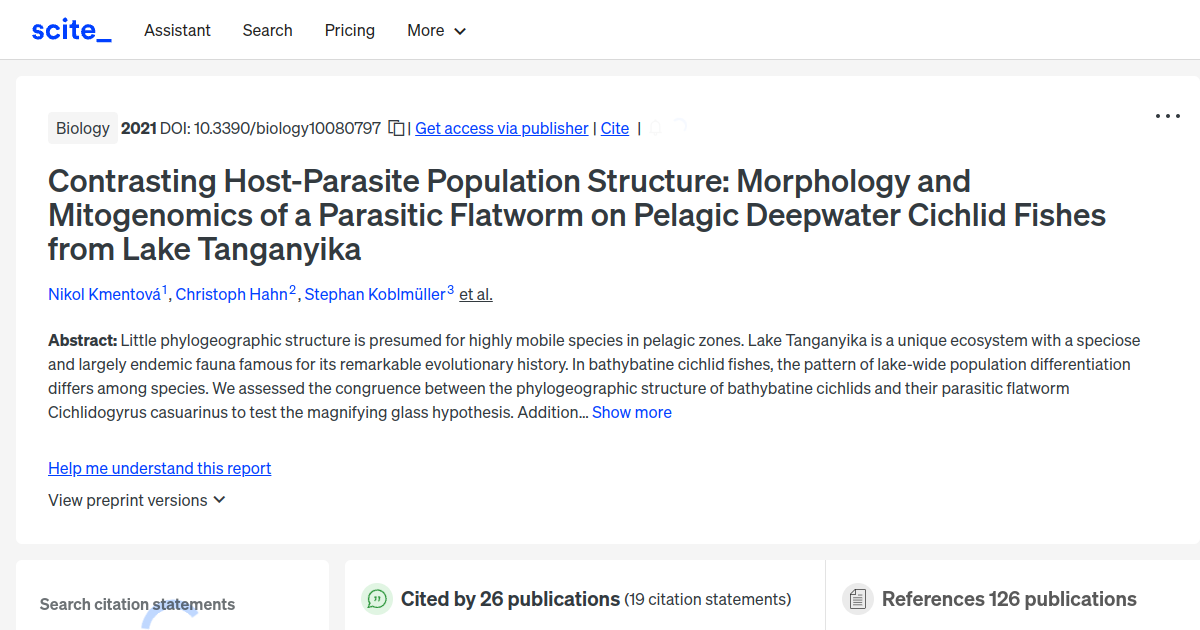This screenshot has width=1200, height=630.
Task: Click et al. to show all authors
Action: click(475, 294)
